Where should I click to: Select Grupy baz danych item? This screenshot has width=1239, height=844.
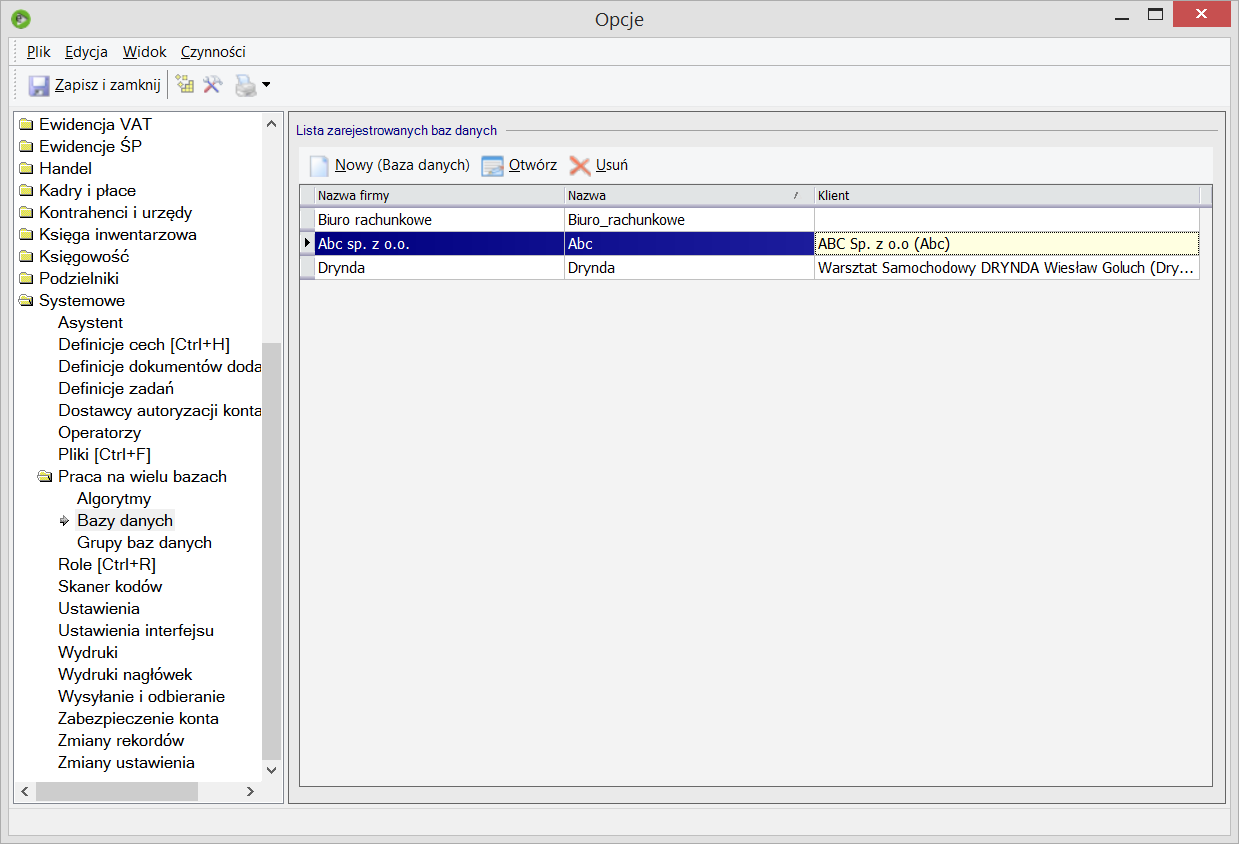(144, 543)
